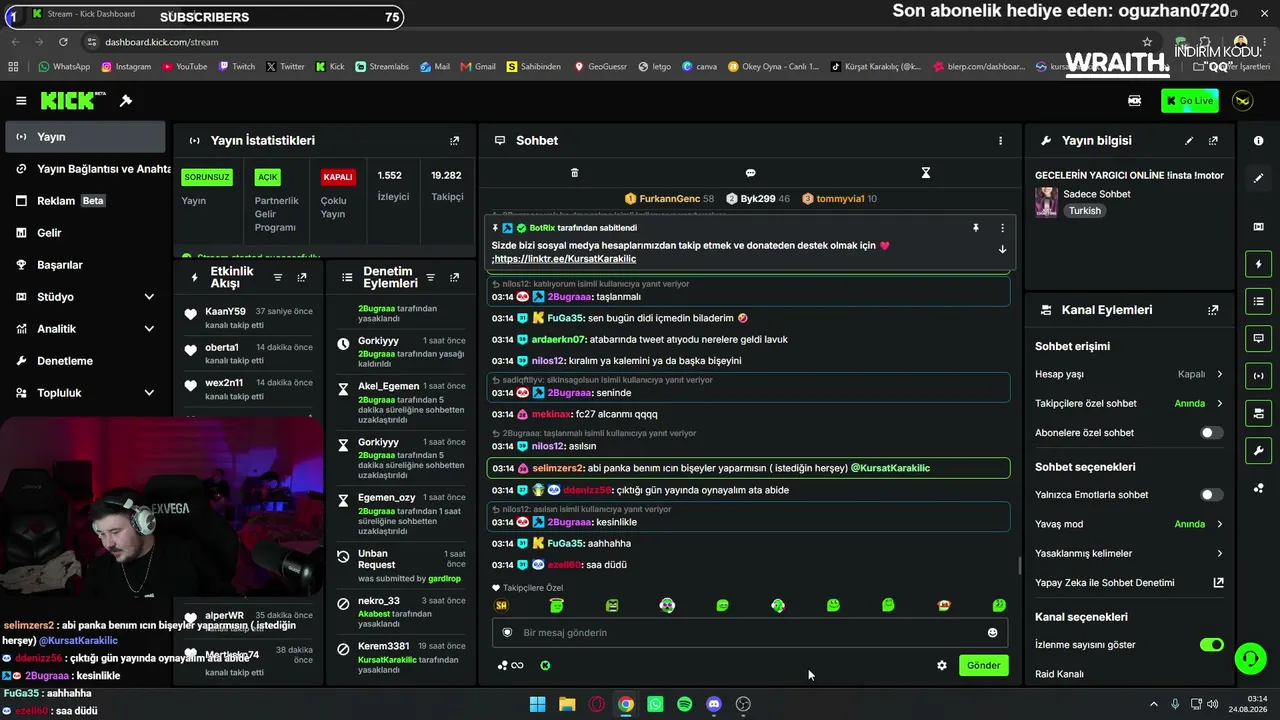Open options for the pinned BotRix message

(x=1002, y=228)
